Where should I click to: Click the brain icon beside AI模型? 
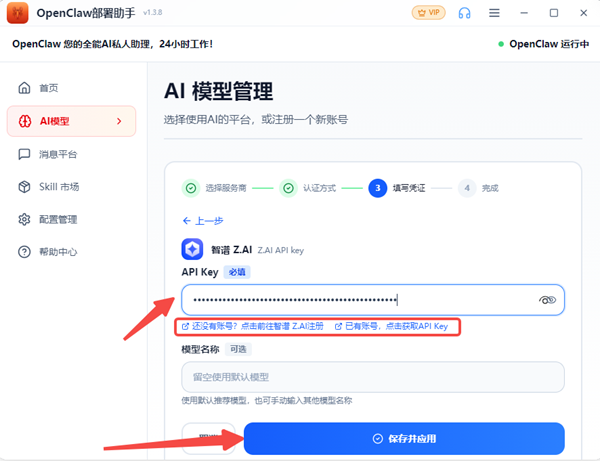tap(25, 121)
